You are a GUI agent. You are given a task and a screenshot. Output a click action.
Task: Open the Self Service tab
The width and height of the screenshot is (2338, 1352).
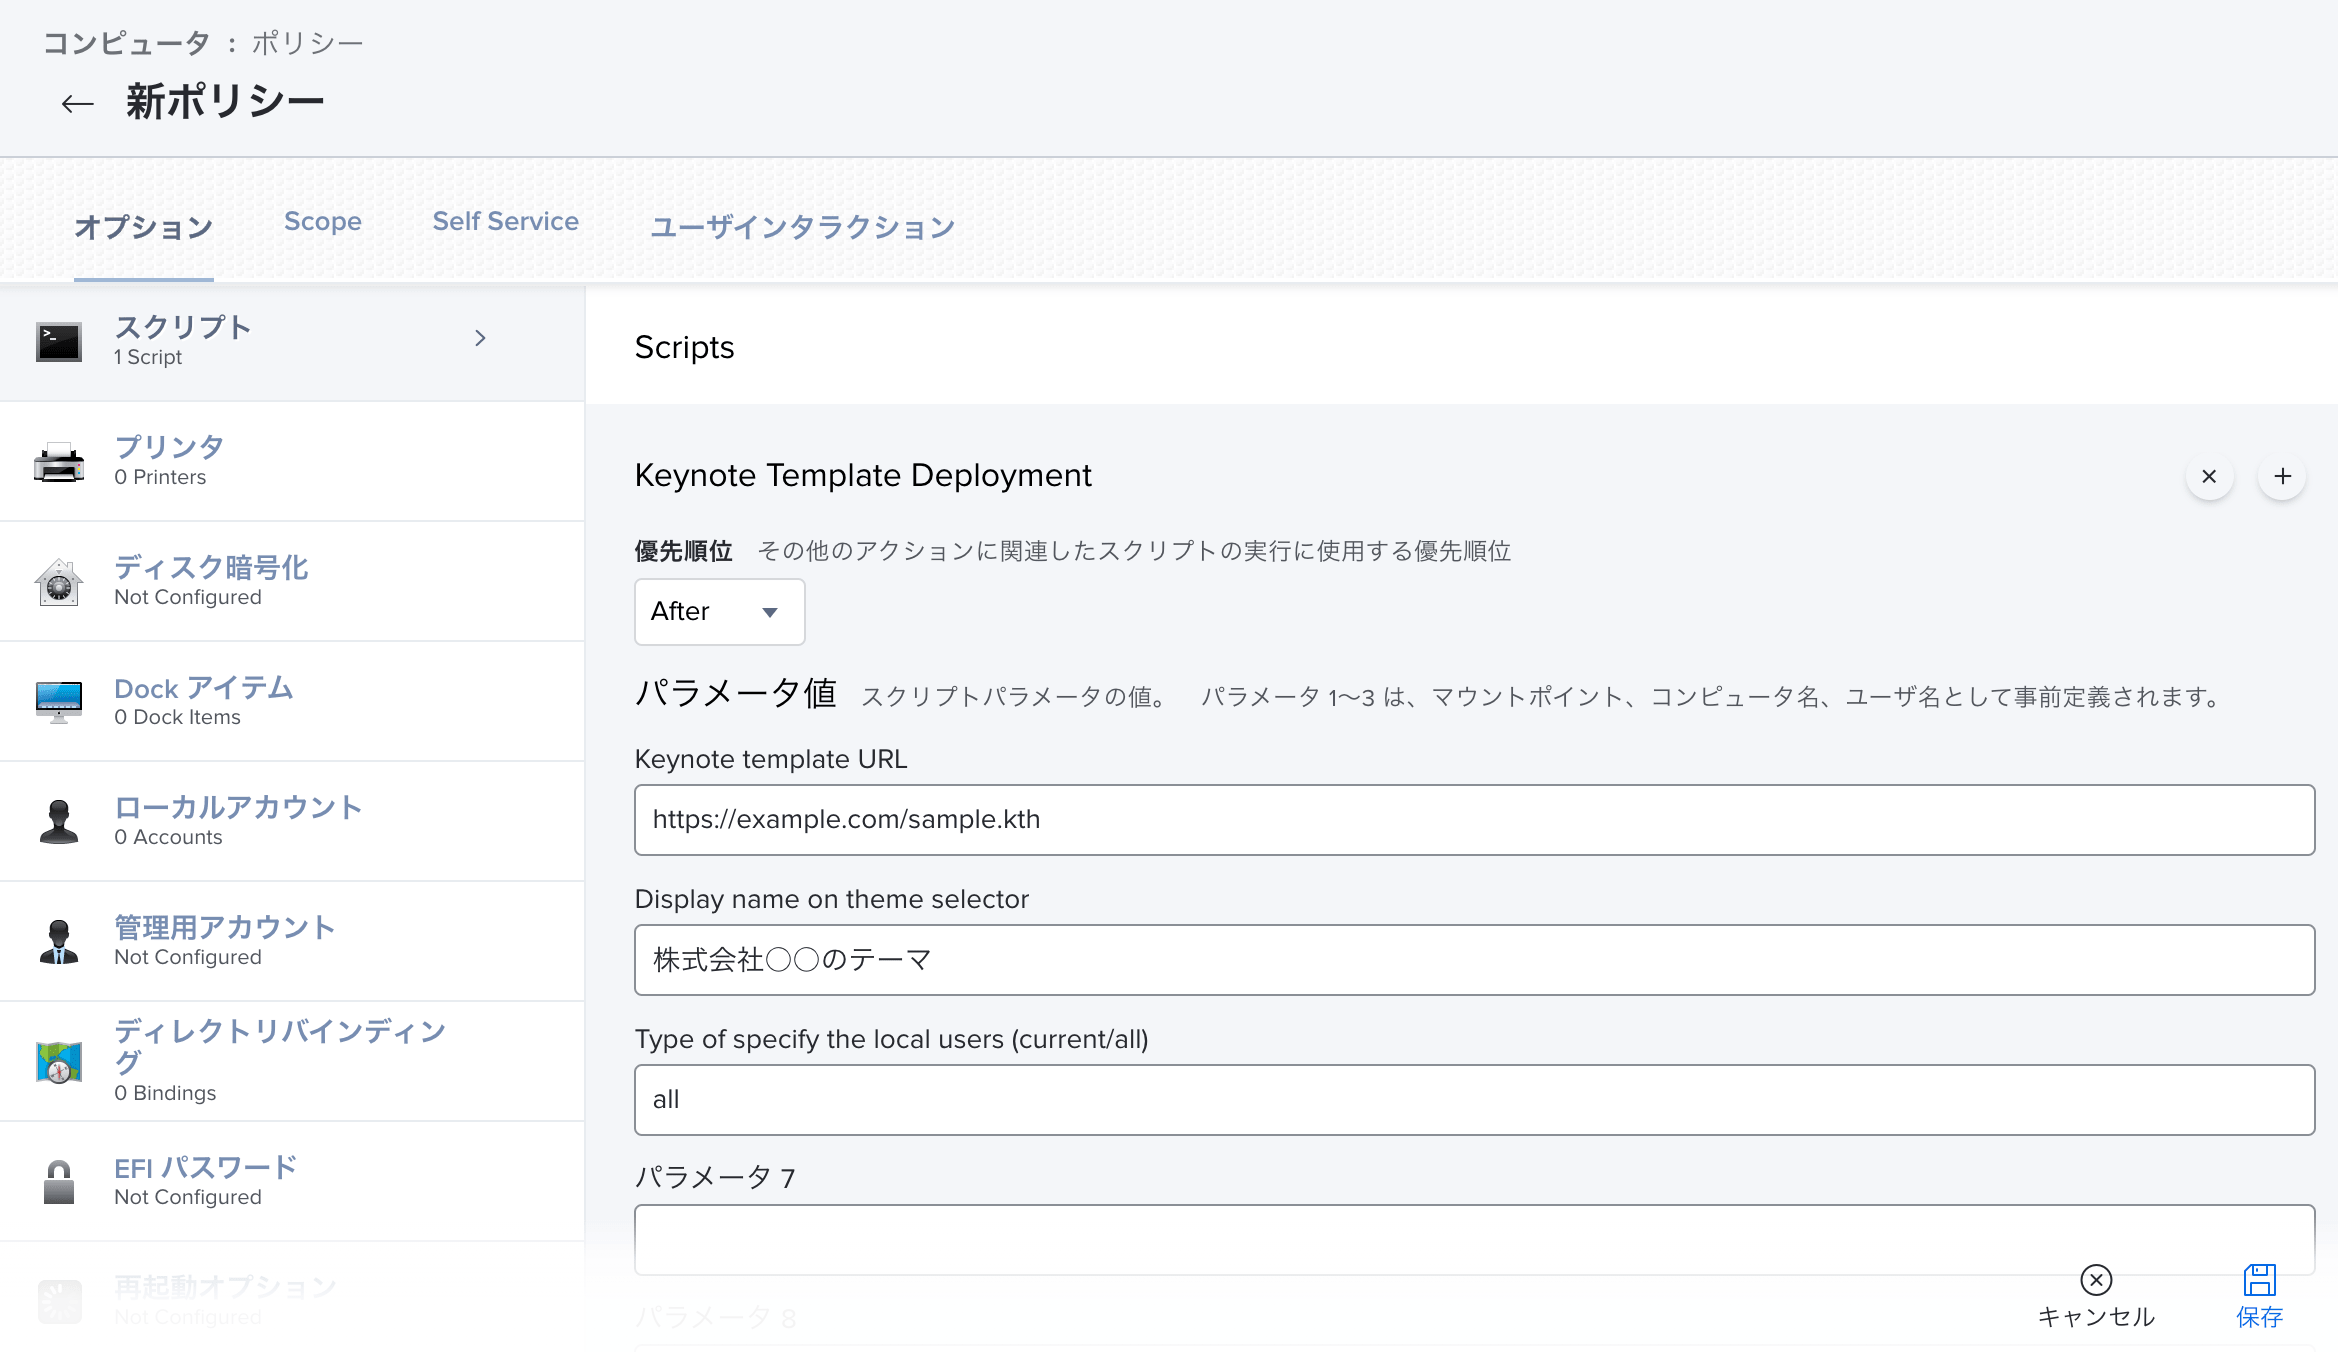point(505,221)
